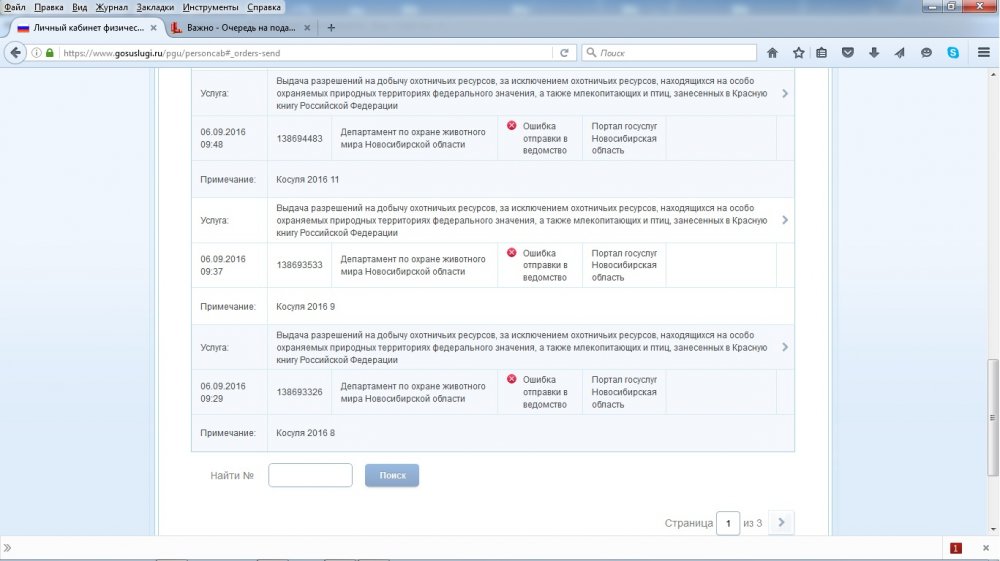Go to the Firefox home page icon
This screenshot has width=1000, height=561.
click(x=772, y=53)
